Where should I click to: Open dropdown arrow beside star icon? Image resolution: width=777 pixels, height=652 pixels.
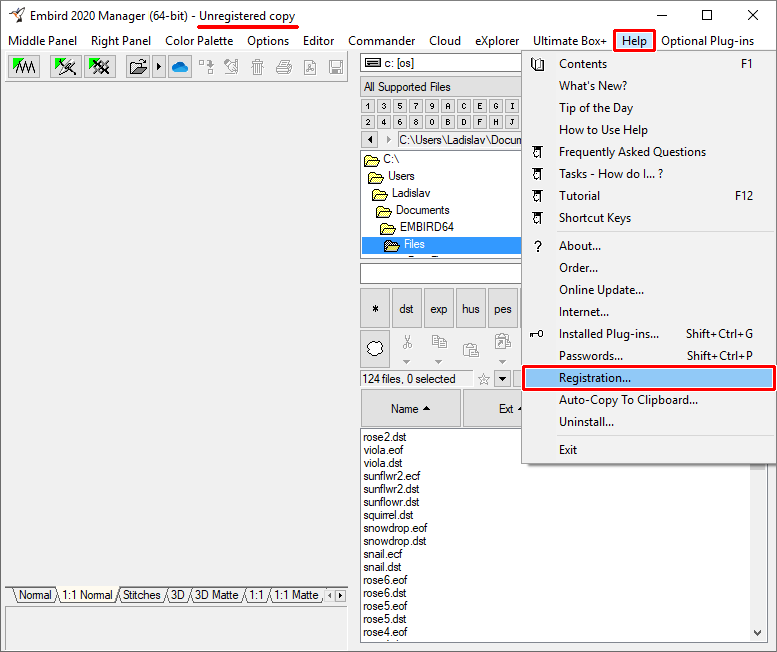coord(502,379)
